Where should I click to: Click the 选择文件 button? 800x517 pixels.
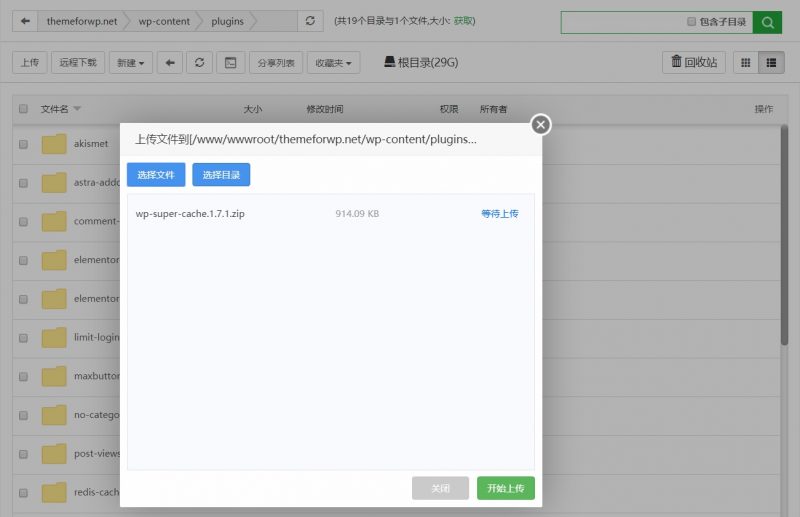[x=156, y=175]
